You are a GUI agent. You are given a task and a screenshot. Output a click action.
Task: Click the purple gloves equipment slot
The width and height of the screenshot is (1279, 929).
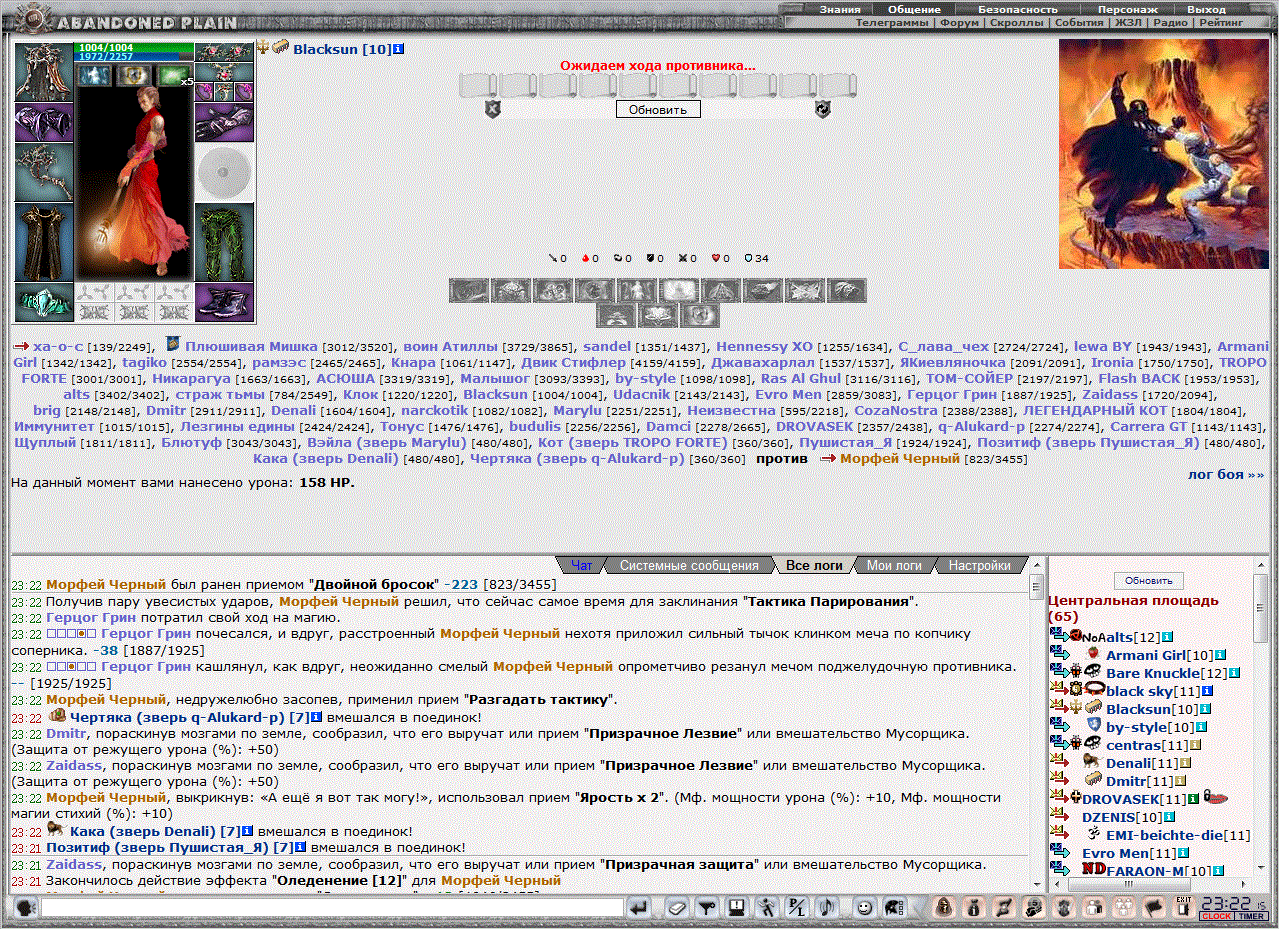click(225, 122)
